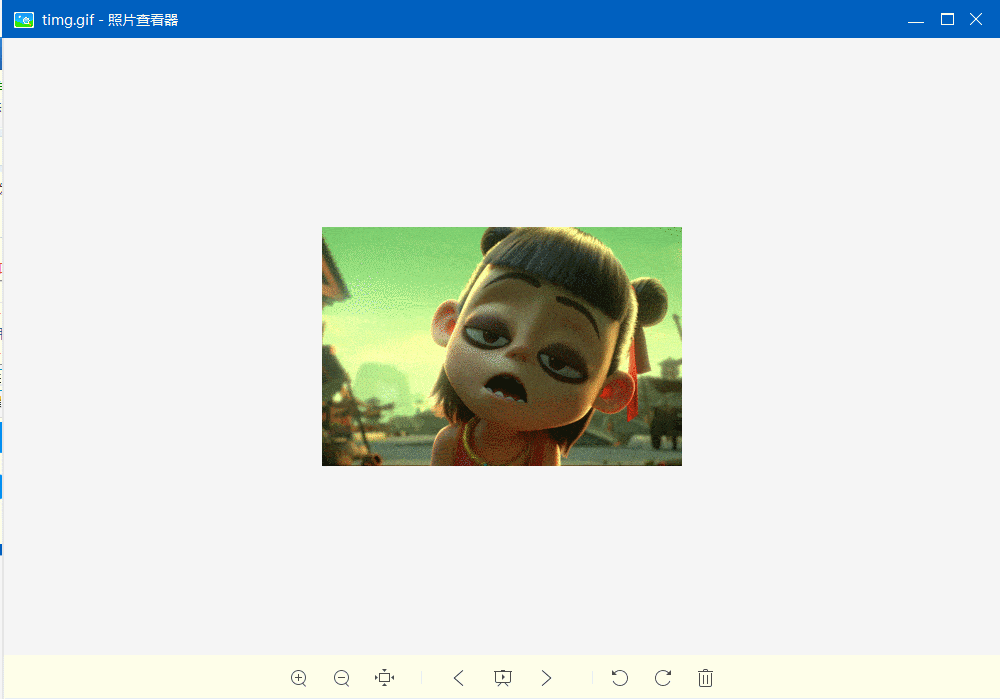Maximize the photo viewer window
The height and width of the screenshot is (699, 1000).
pos(947,19)
